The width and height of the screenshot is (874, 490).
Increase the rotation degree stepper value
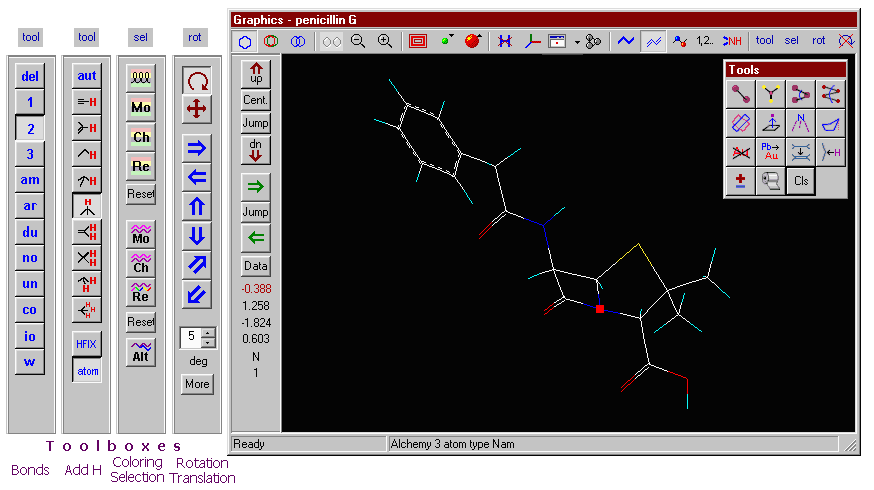point(208,332)
